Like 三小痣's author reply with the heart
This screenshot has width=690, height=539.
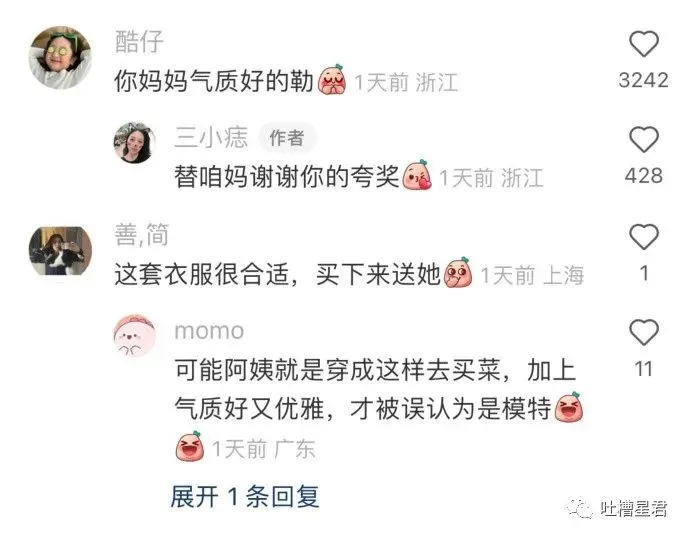[x=643, y=139]
